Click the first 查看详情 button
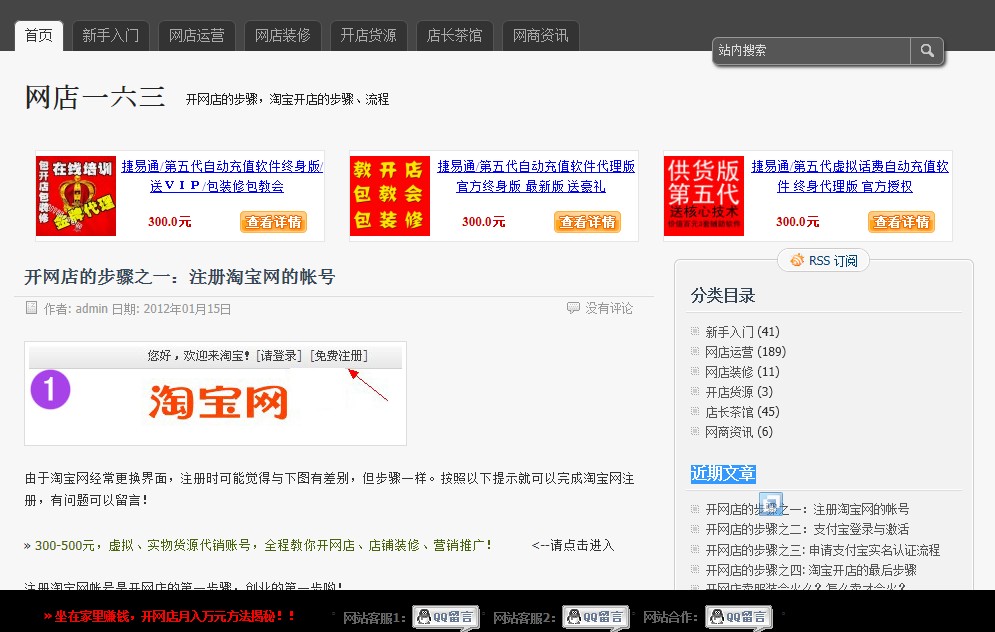Viewport: 995px width, 632px height. (273, 222)
